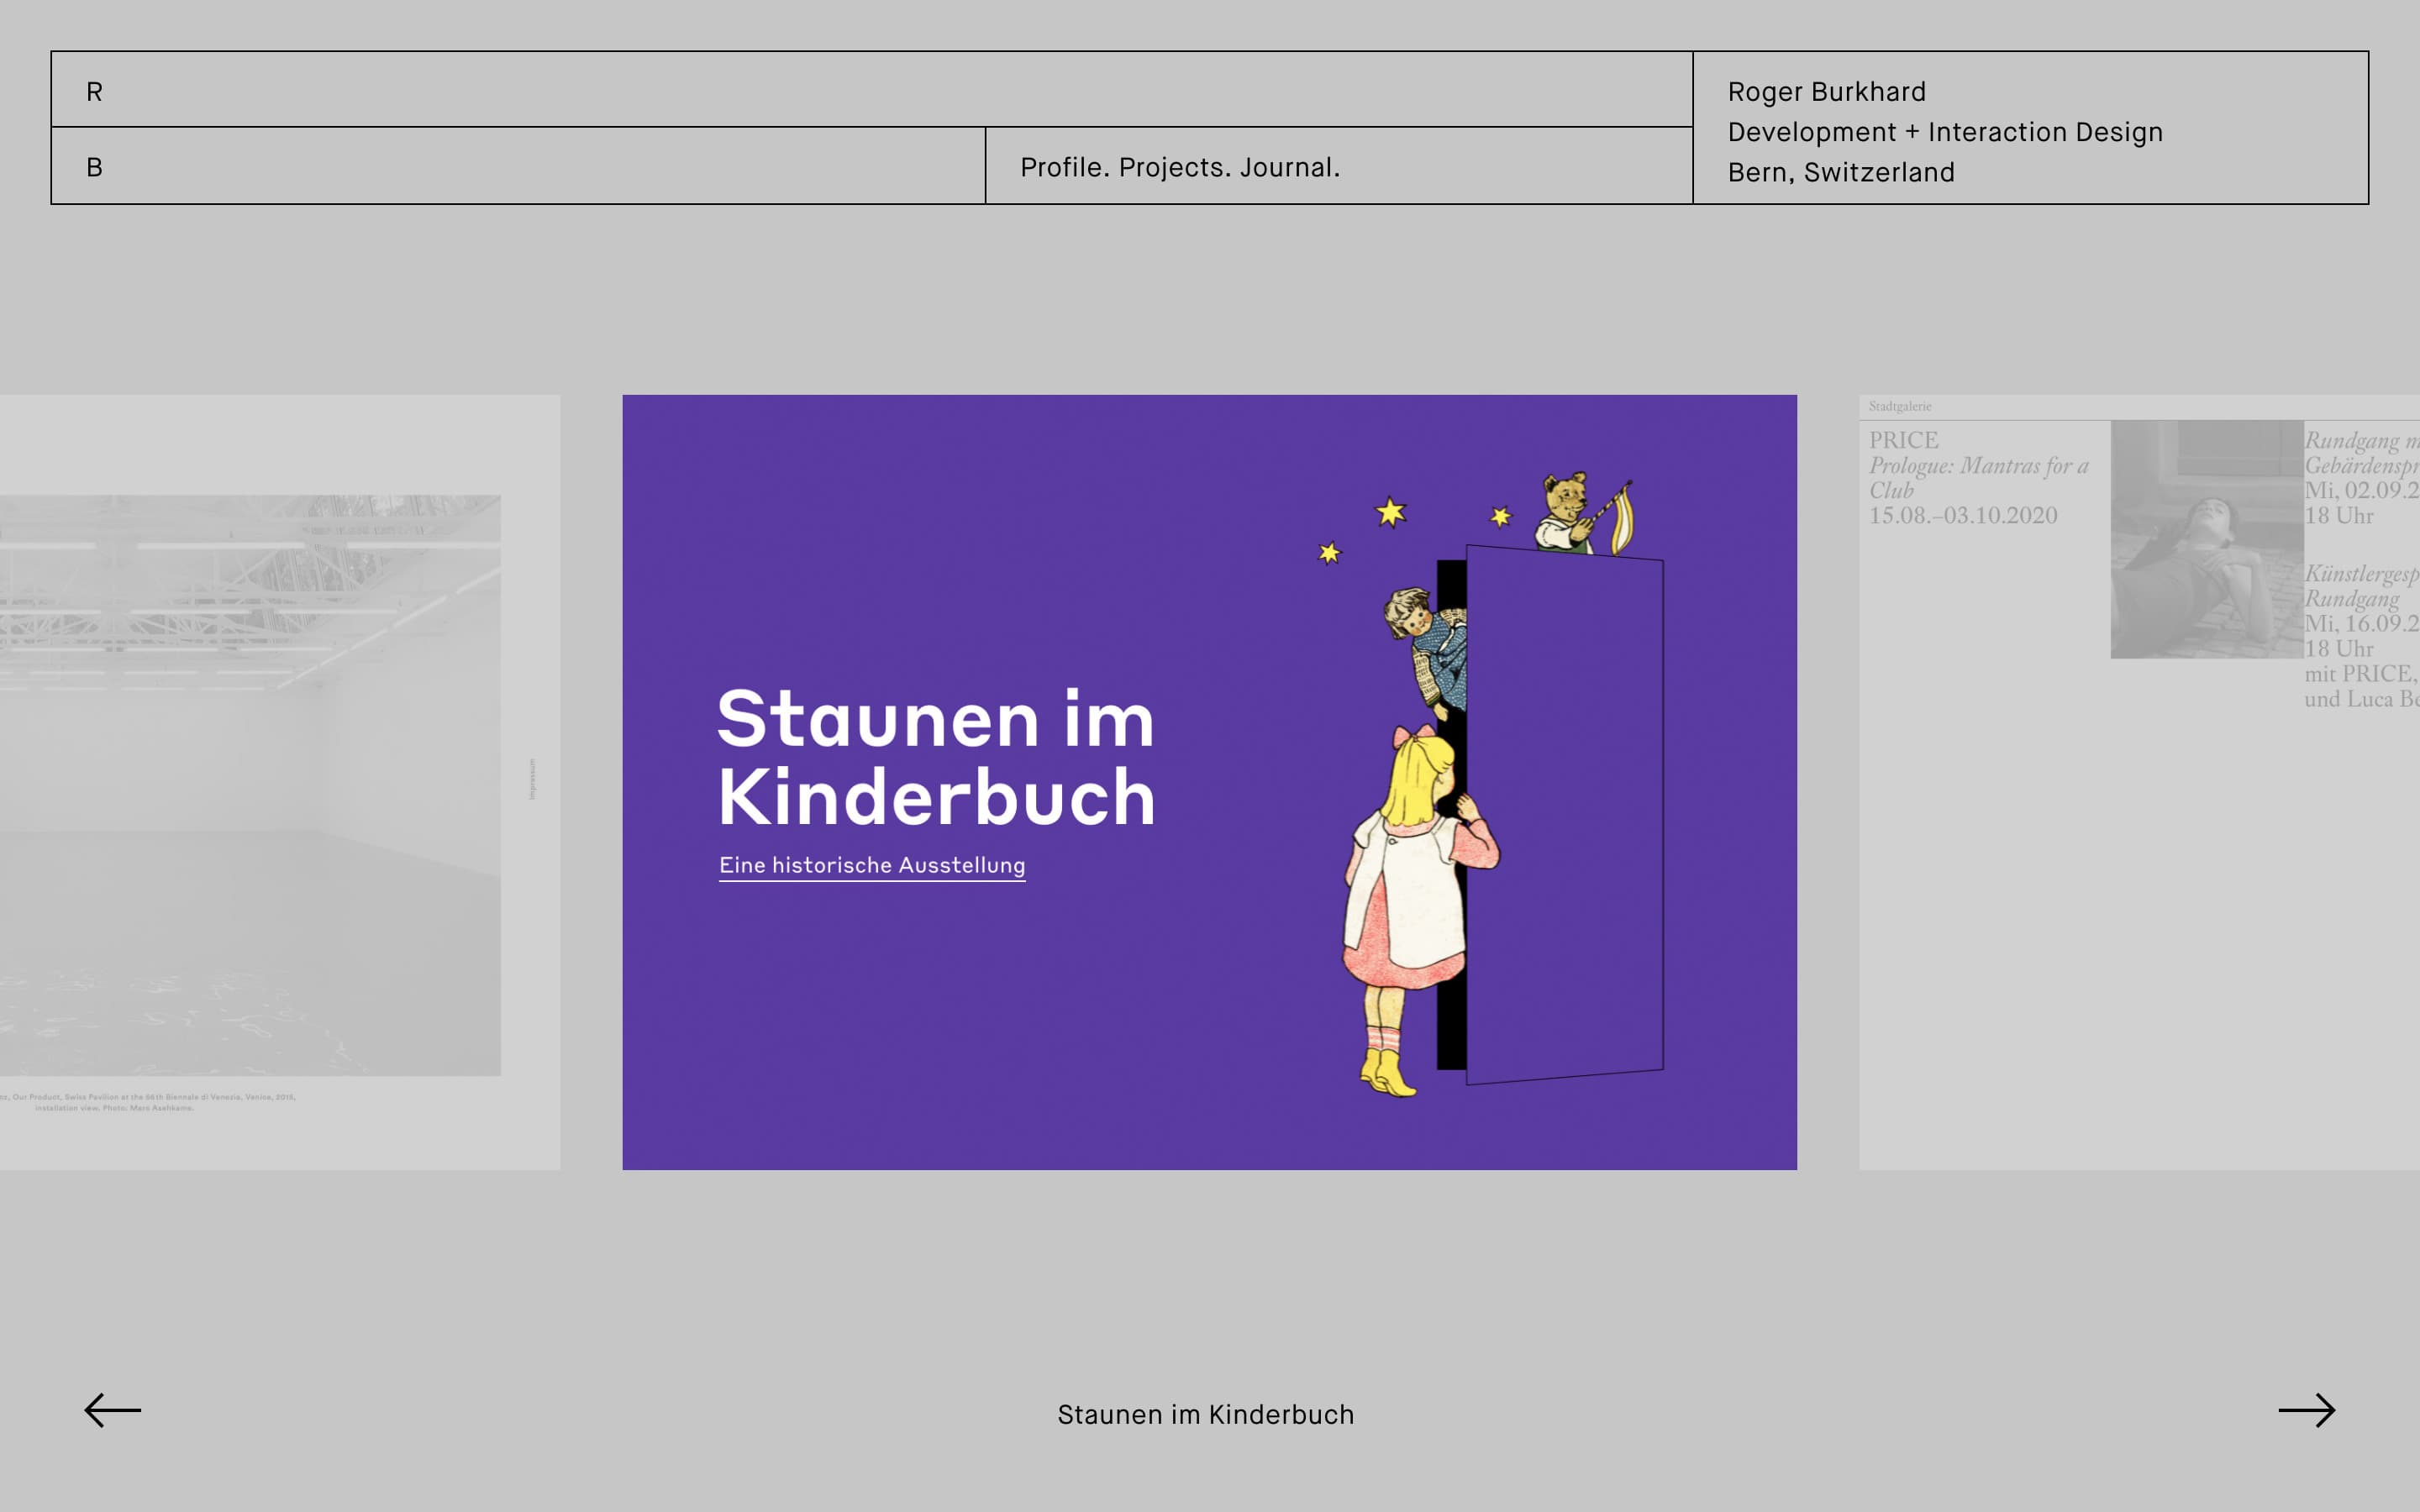Open the Projects menu item

(1174, 167)
